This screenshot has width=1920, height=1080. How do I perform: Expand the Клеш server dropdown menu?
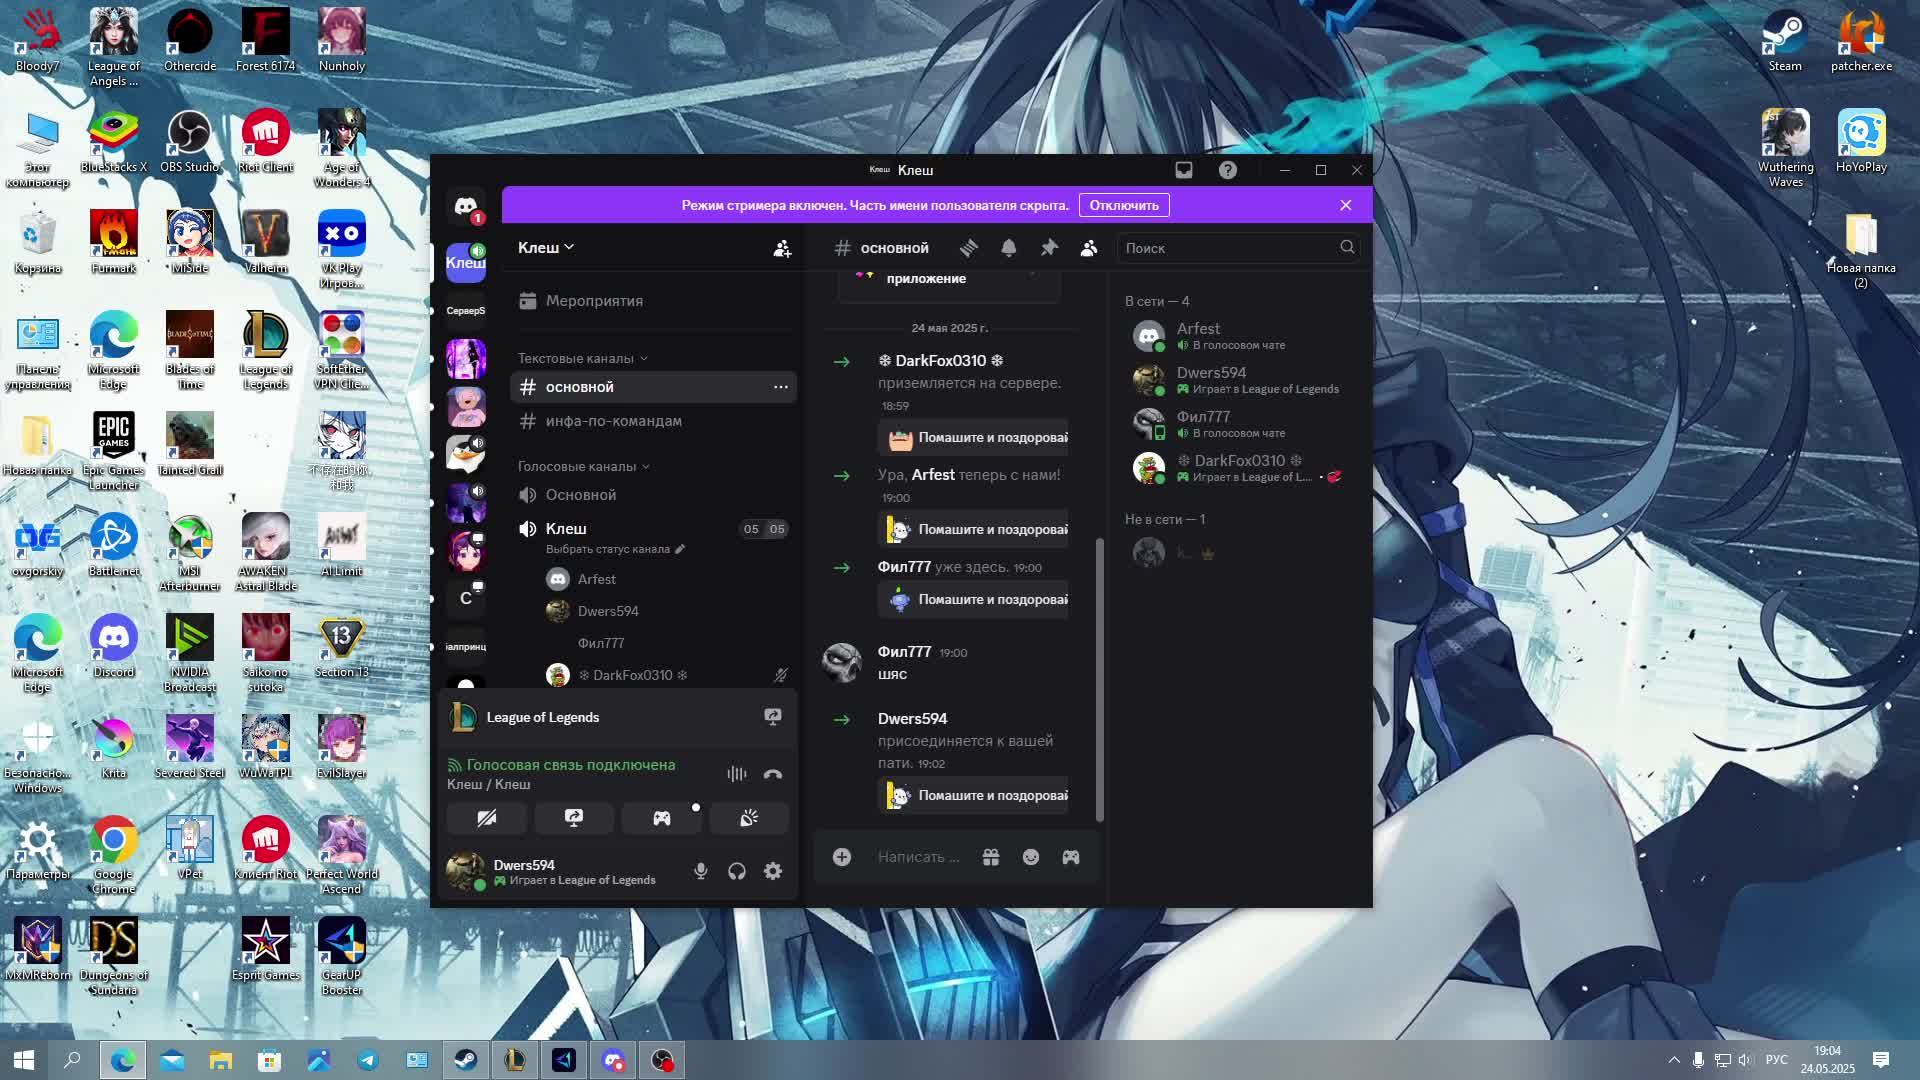546,248
